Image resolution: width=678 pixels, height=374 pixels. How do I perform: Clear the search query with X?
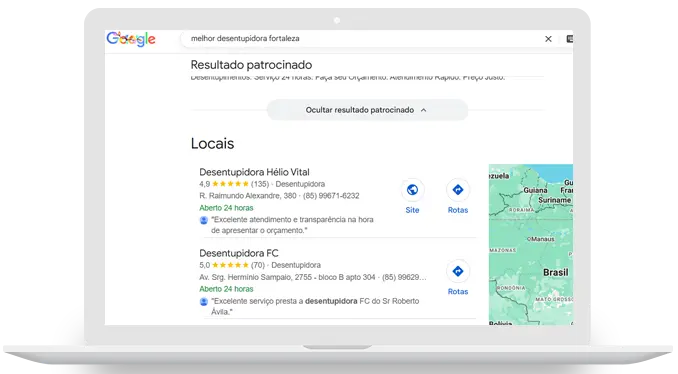point(548,39)
